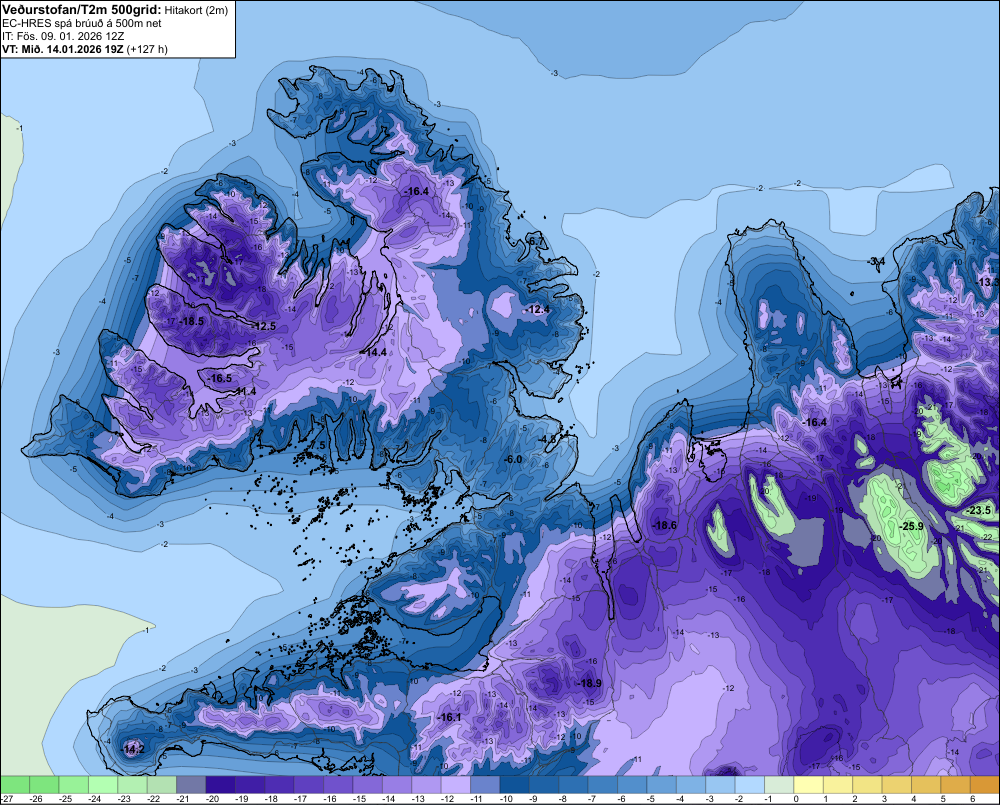Click the "-3.4" temperature value on the map

[876, 261]
